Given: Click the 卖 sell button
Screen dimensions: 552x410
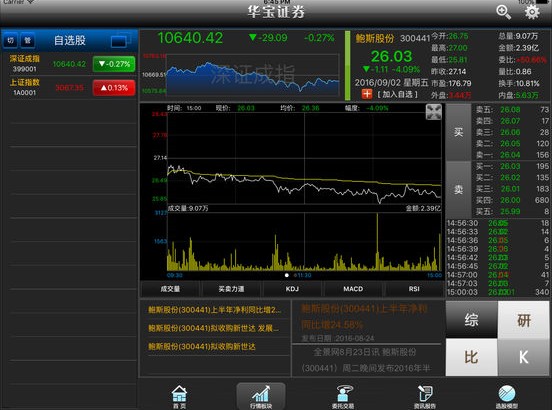Looking at the screenshot, I should click(458, 190).
